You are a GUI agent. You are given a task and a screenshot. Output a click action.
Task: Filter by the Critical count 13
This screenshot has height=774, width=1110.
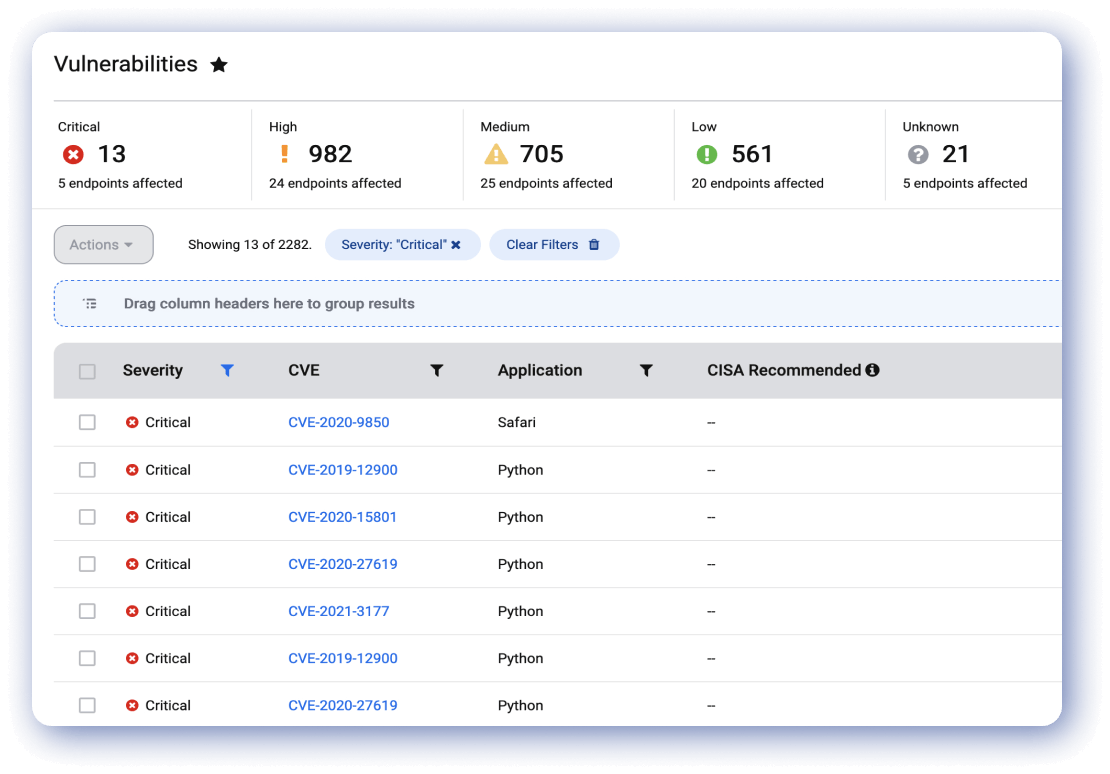[112, 154]
